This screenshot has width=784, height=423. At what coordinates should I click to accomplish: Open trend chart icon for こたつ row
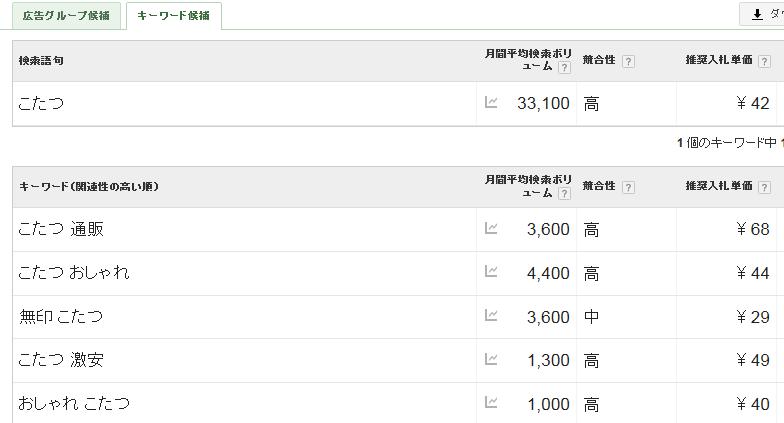coord(491,102)
